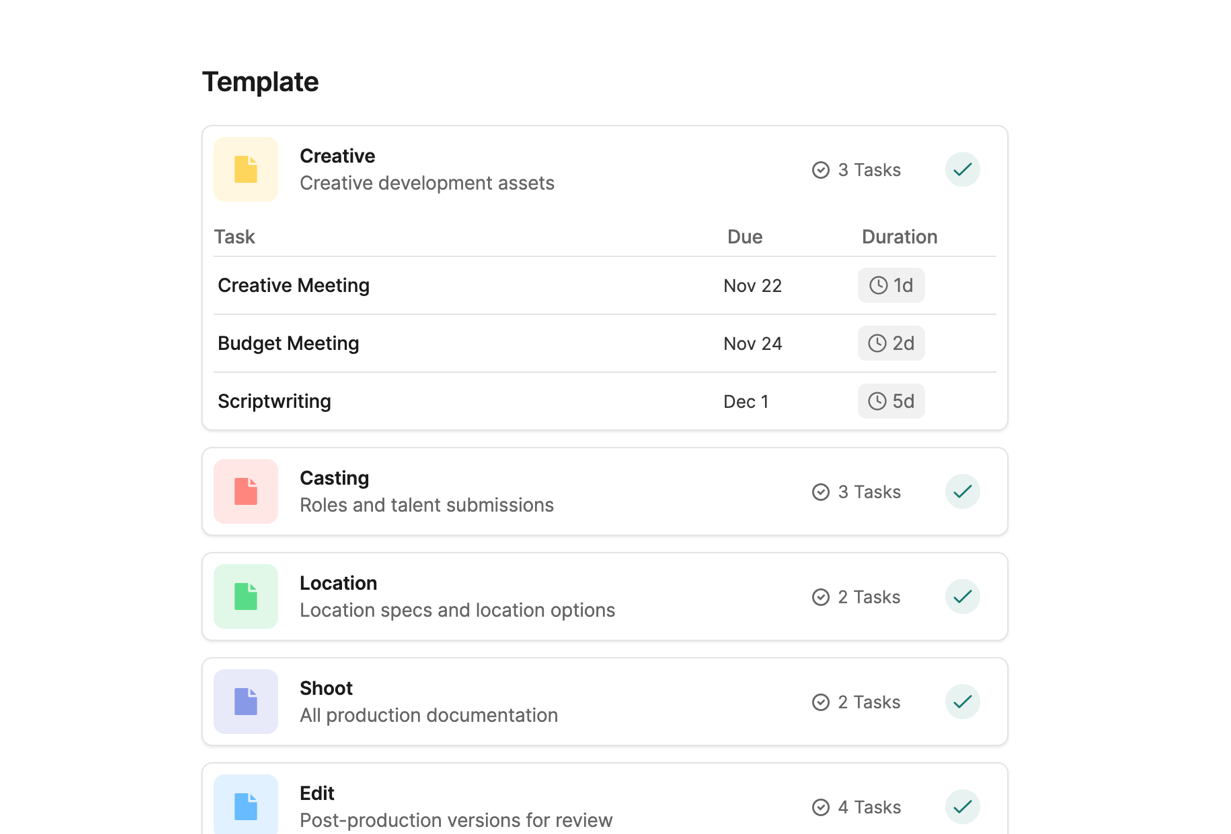Viewport: 1231px width, 834px height.
Task: Click the yellow Creative file icon
Action: [246, 170]
